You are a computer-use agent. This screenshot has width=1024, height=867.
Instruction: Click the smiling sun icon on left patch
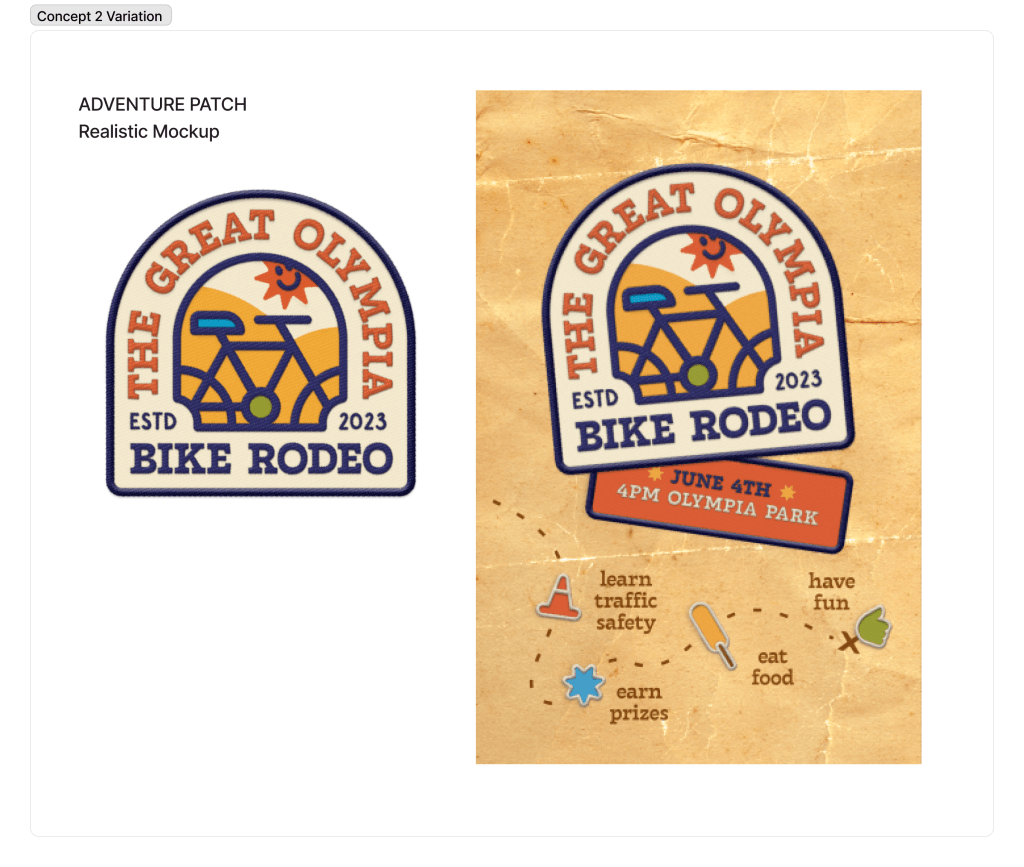(282, 283)
